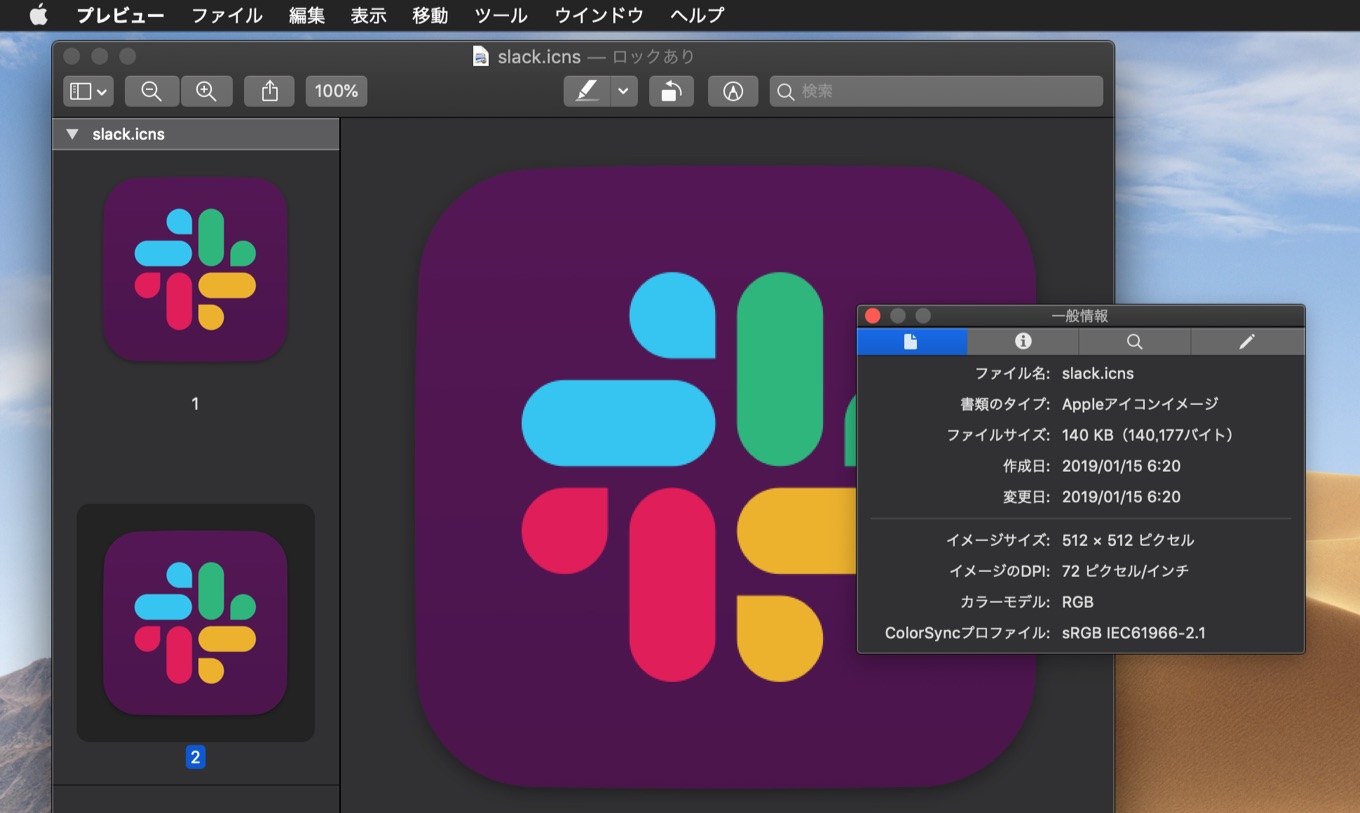Open the ヘルプ menu
The width and height of the screenshot is (1360, 813).
(x=697, y=15)
